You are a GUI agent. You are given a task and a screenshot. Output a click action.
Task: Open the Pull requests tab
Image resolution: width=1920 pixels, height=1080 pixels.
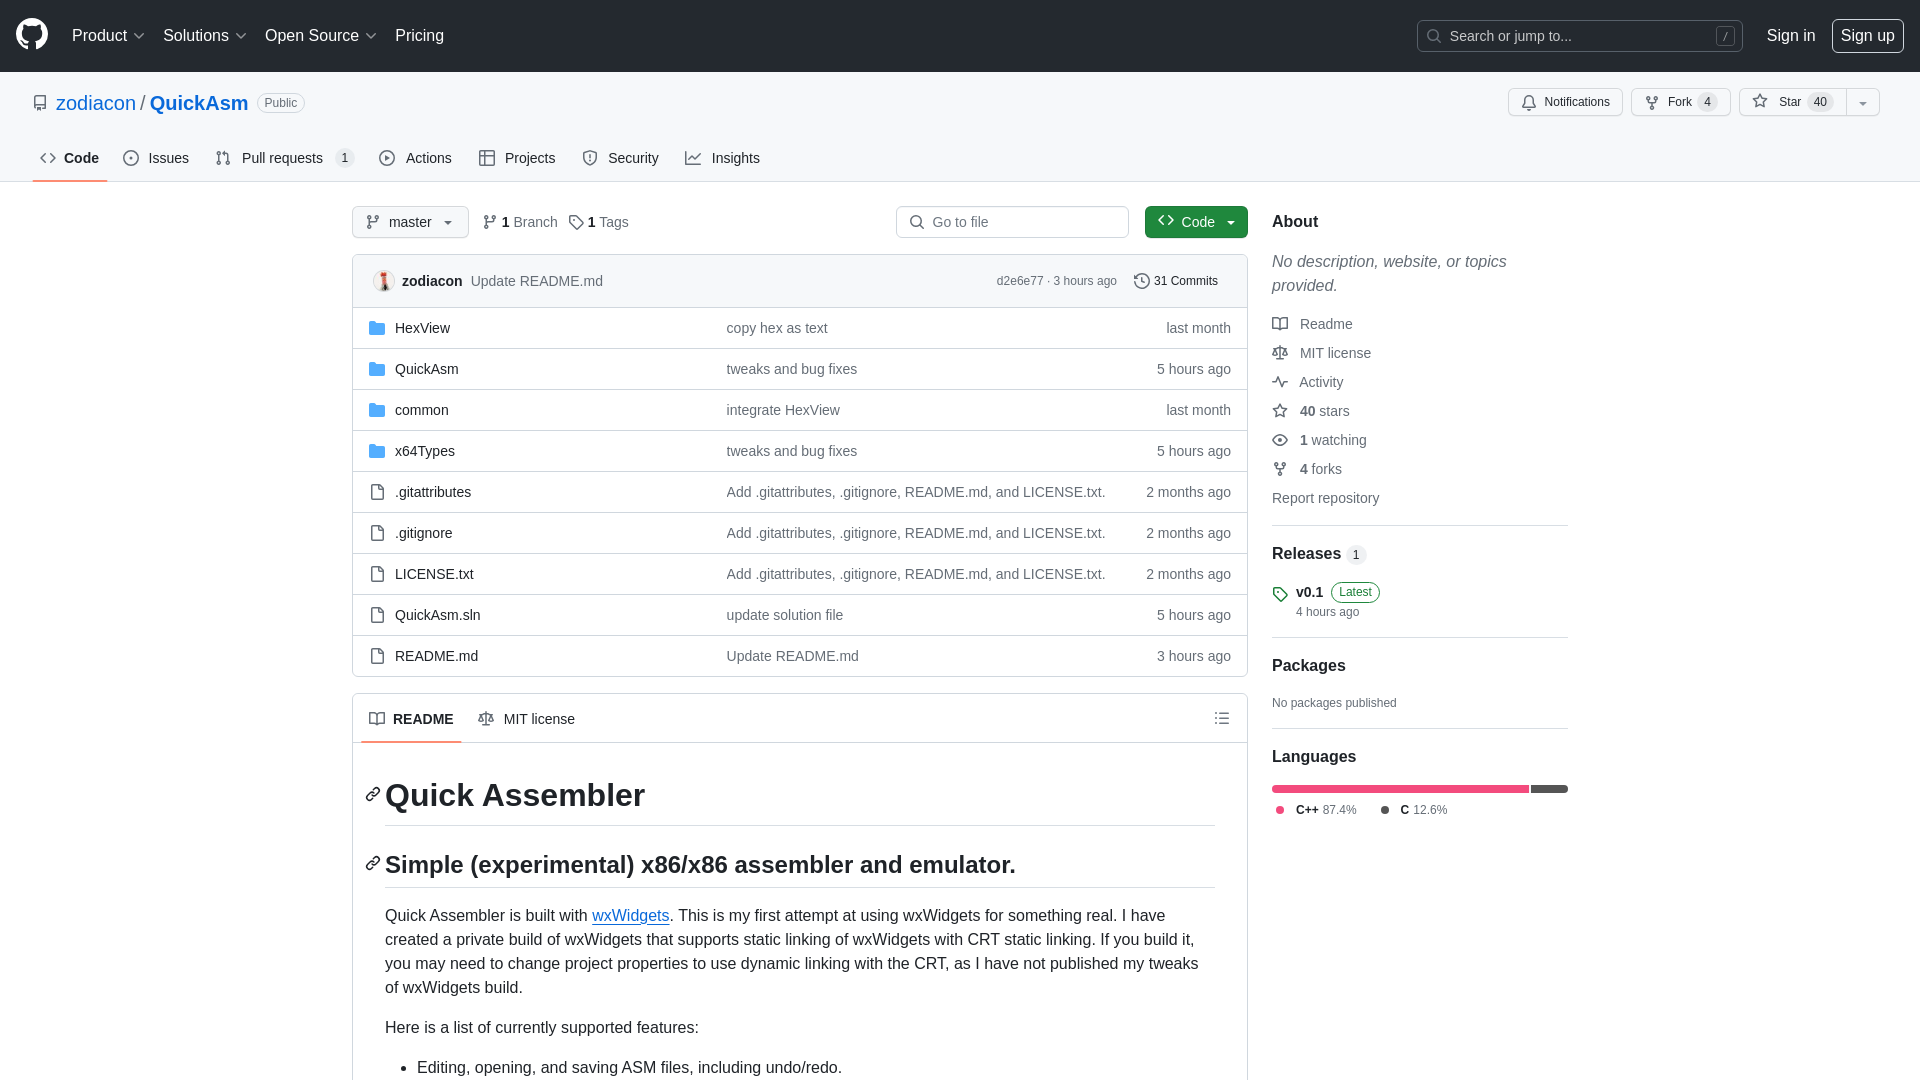pos(282,158)
